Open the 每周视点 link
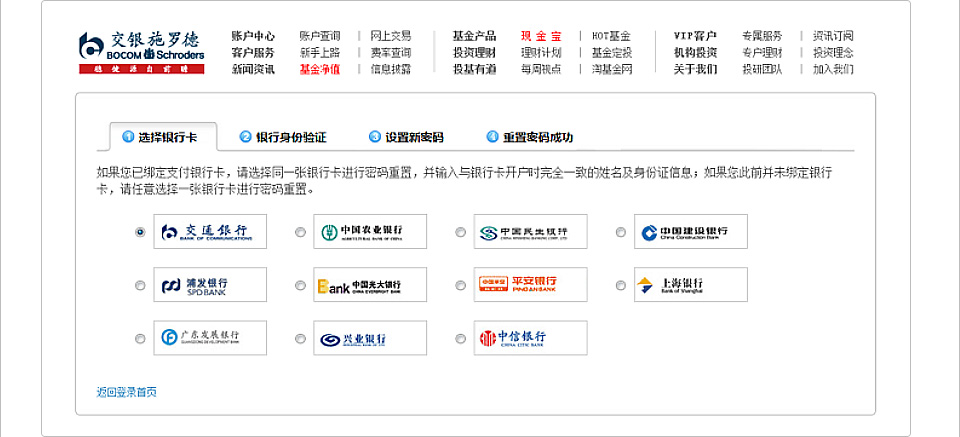The width and height of the screenshot is (960, 437). (x=541, y=69)
